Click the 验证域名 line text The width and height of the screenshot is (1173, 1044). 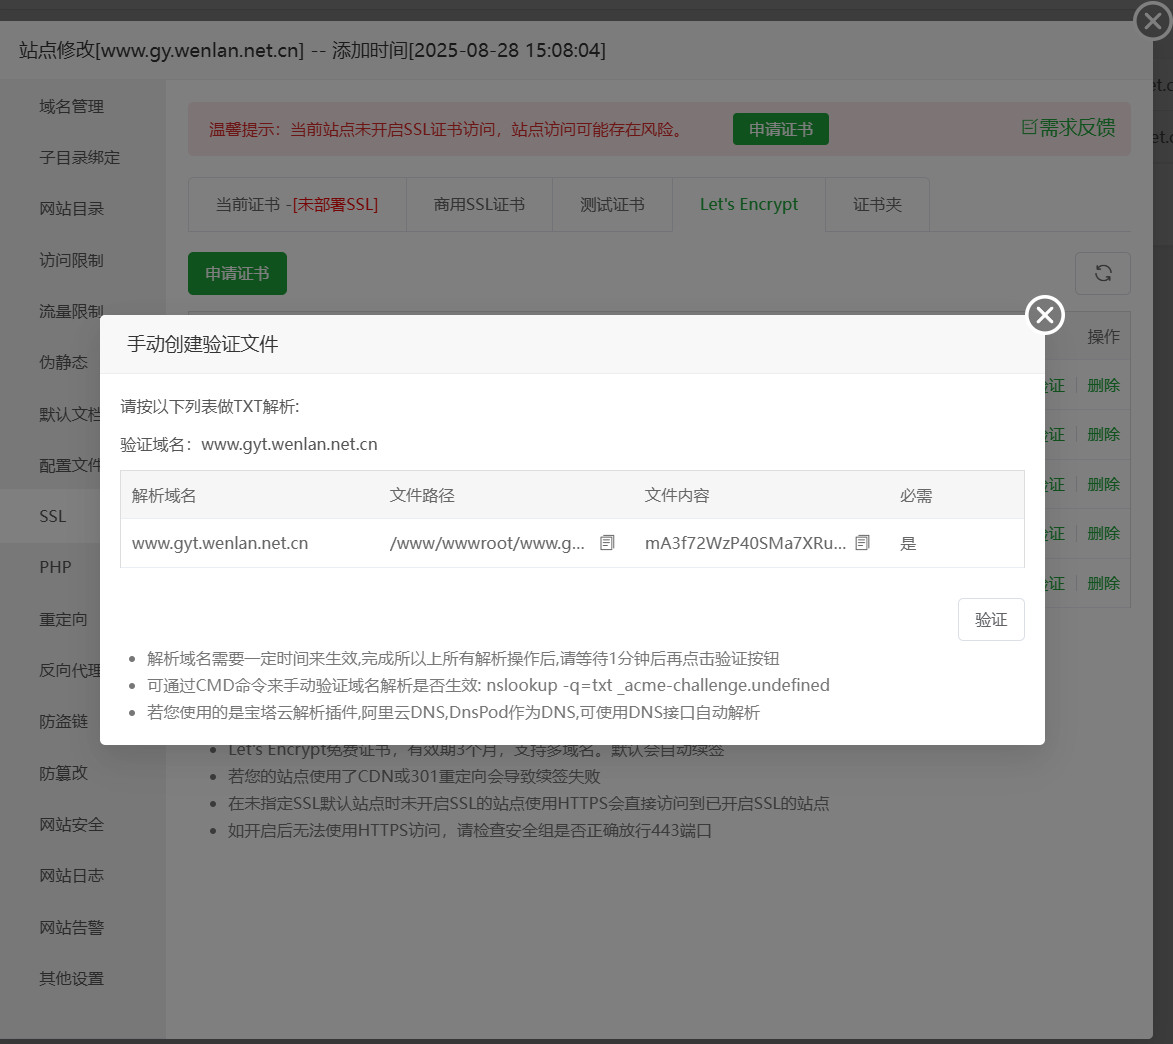coord(248,444)
